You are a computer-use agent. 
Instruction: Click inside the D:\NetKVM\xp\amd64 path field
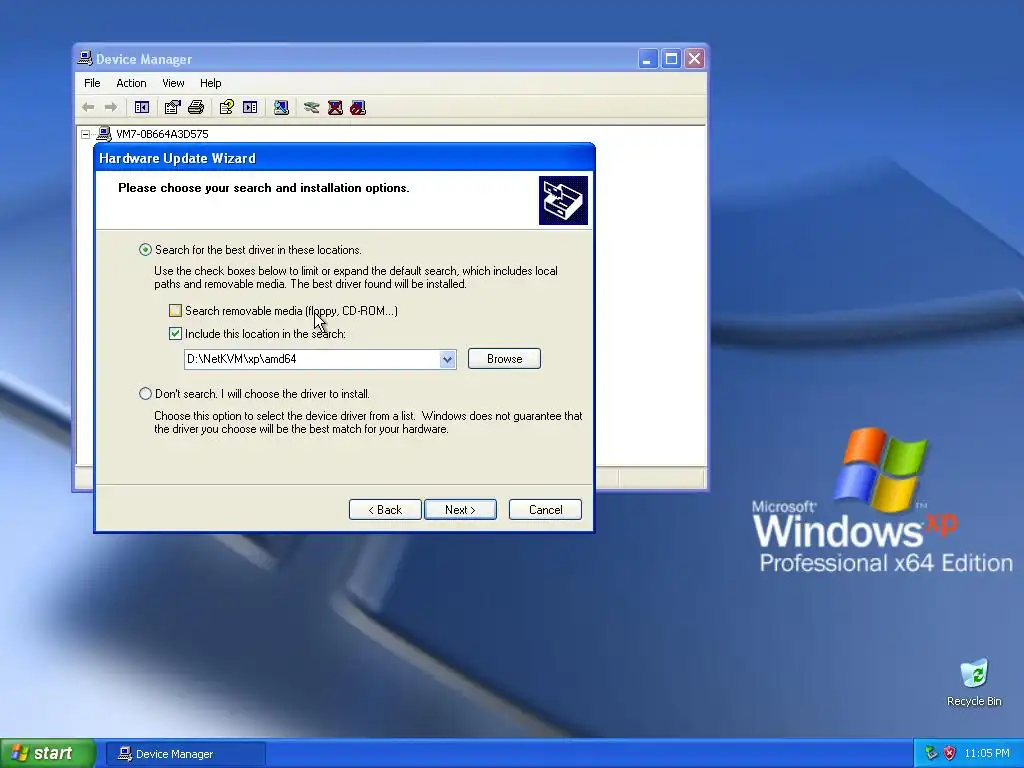312,359
